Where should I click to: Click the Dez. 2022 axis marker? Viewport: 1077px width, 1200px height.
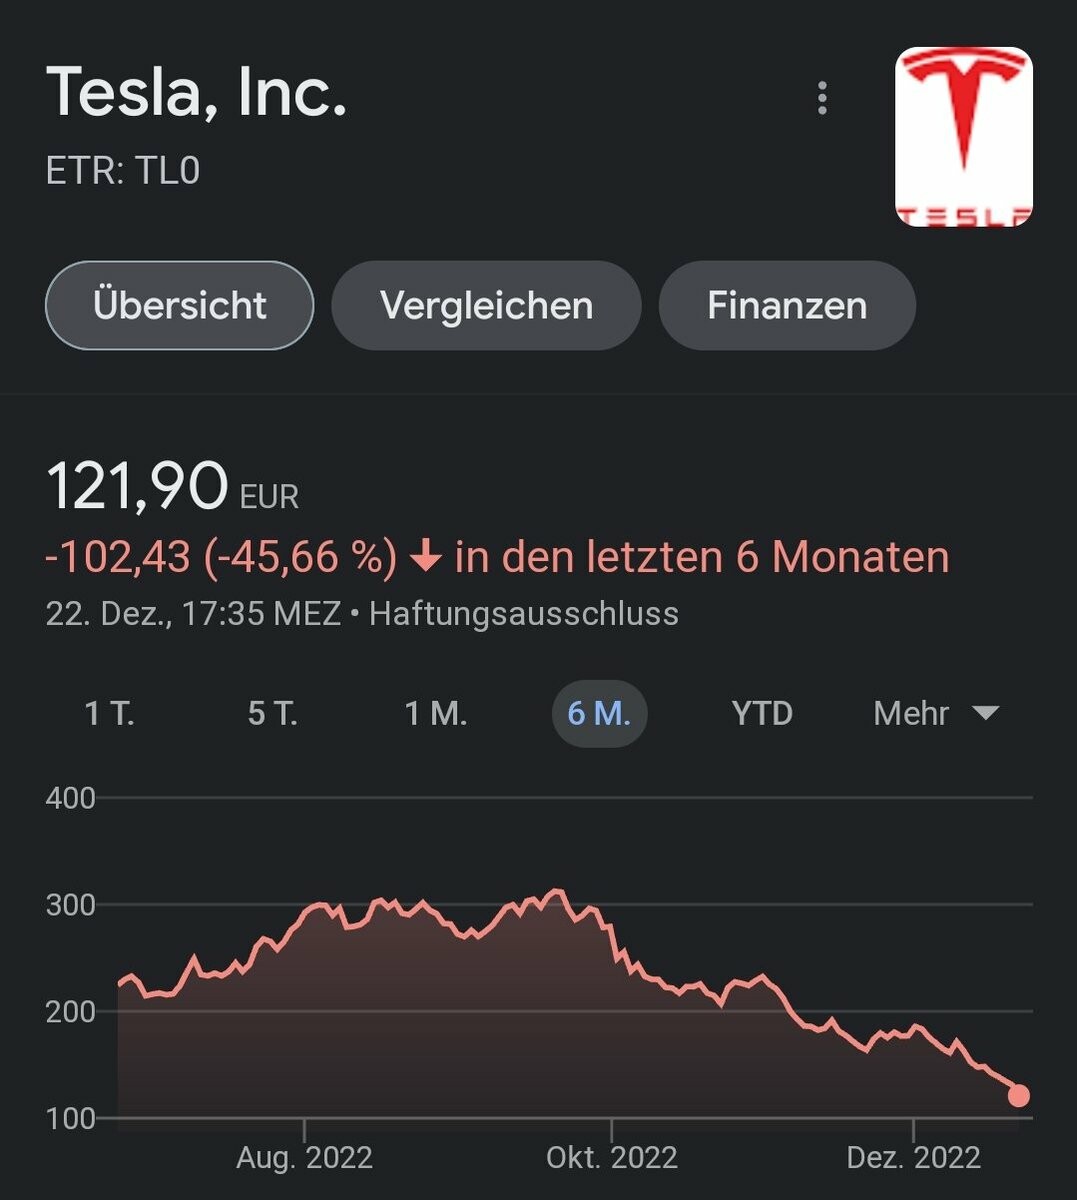[914, 1158]
